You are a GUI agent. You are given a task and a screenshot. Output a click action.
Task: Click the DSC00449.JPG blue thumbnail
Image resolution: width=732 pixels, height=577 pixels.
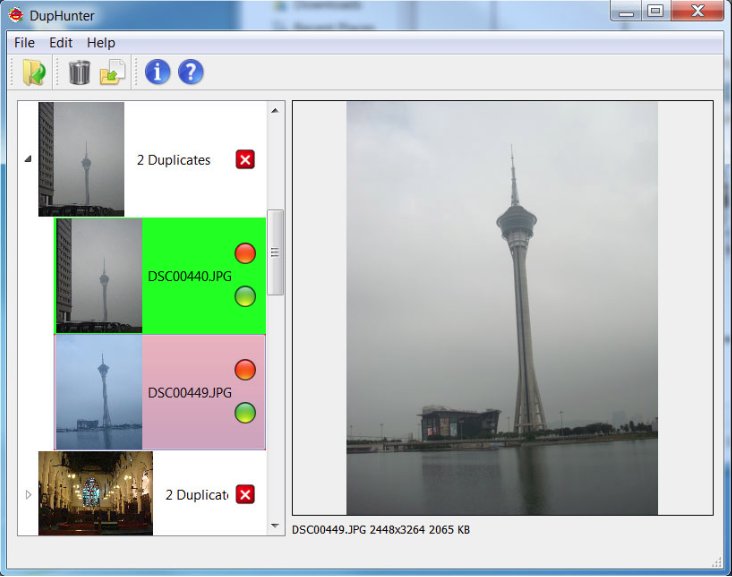pos(99,392)
